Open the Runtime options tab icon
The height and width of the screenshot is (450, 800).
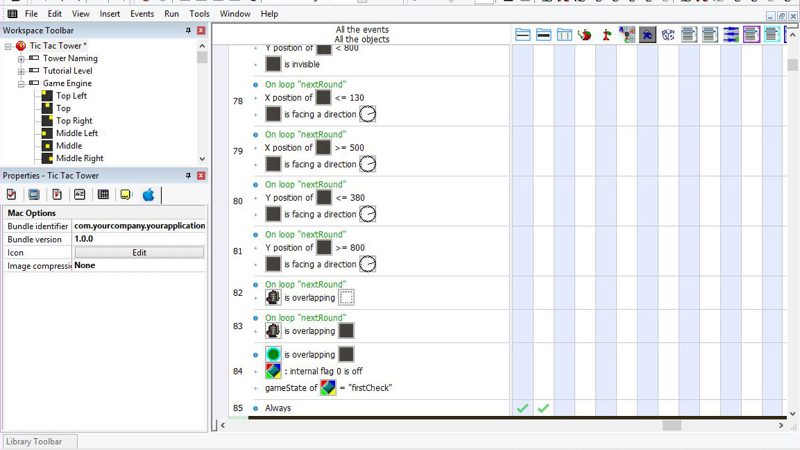point(57,194)
